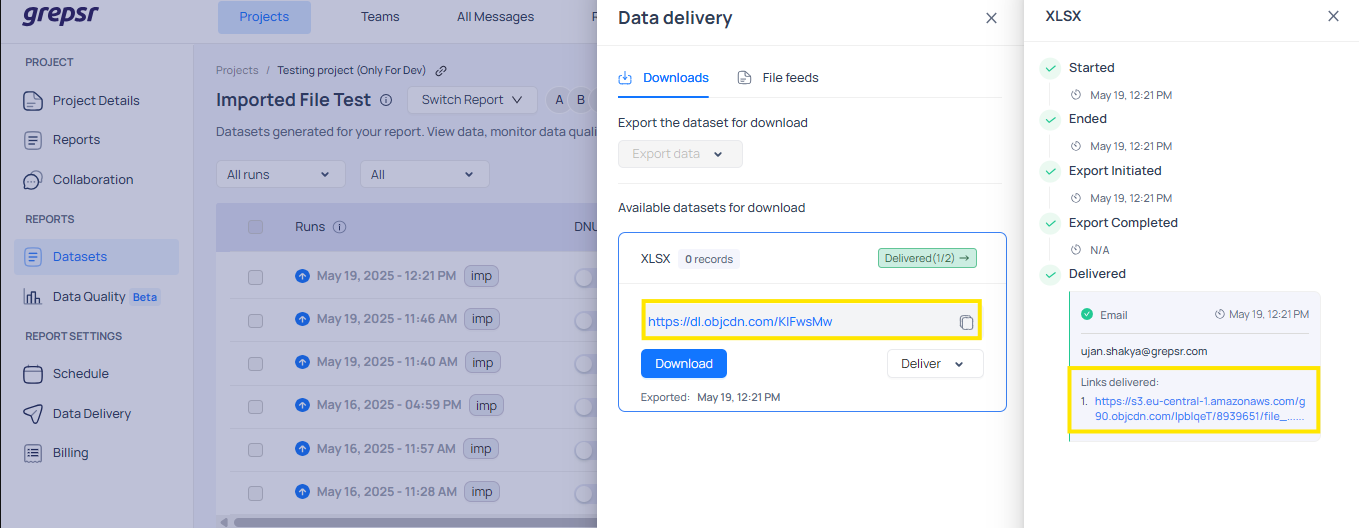Switch to the File feeds tab
1359x528 pixels.
click(778, 78)
